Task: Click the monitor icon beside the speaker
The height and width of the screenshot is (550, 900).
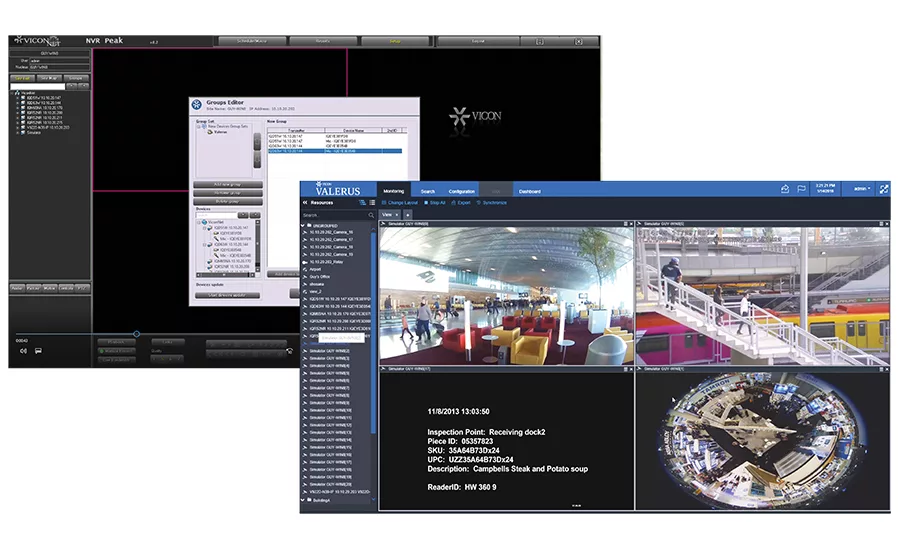Action: point(38,351)
